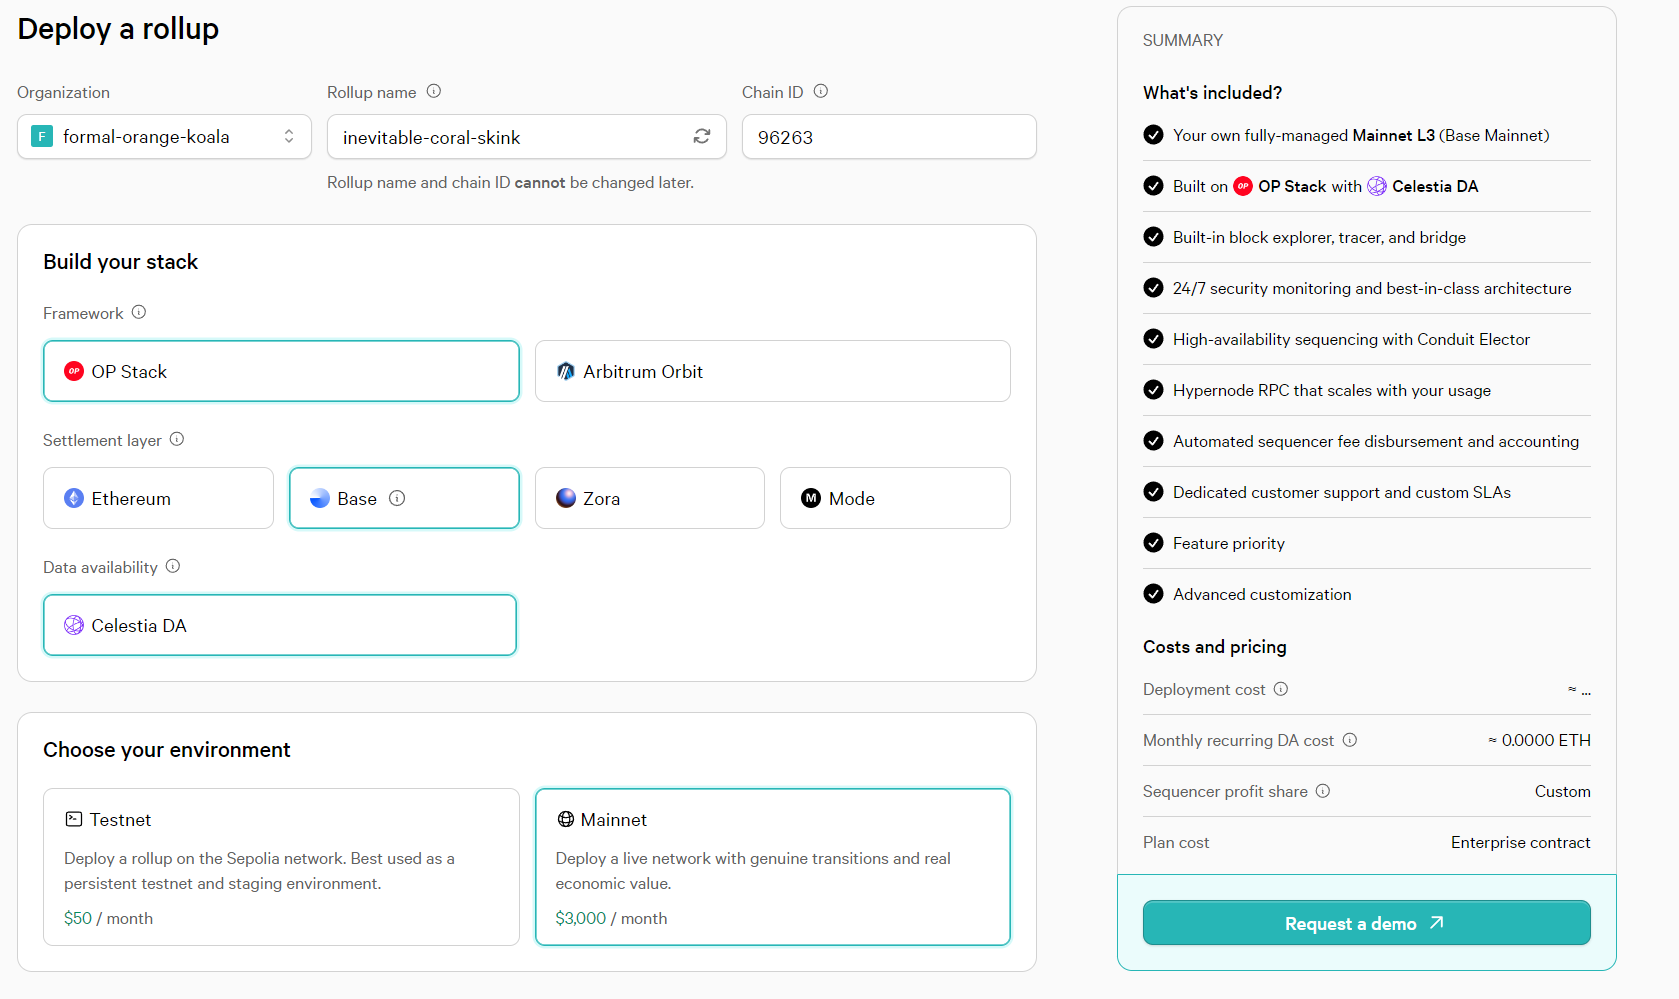Click the Request a demo button
The width and height of the screenshot is (1679, 999).
tap(1366, 923)
